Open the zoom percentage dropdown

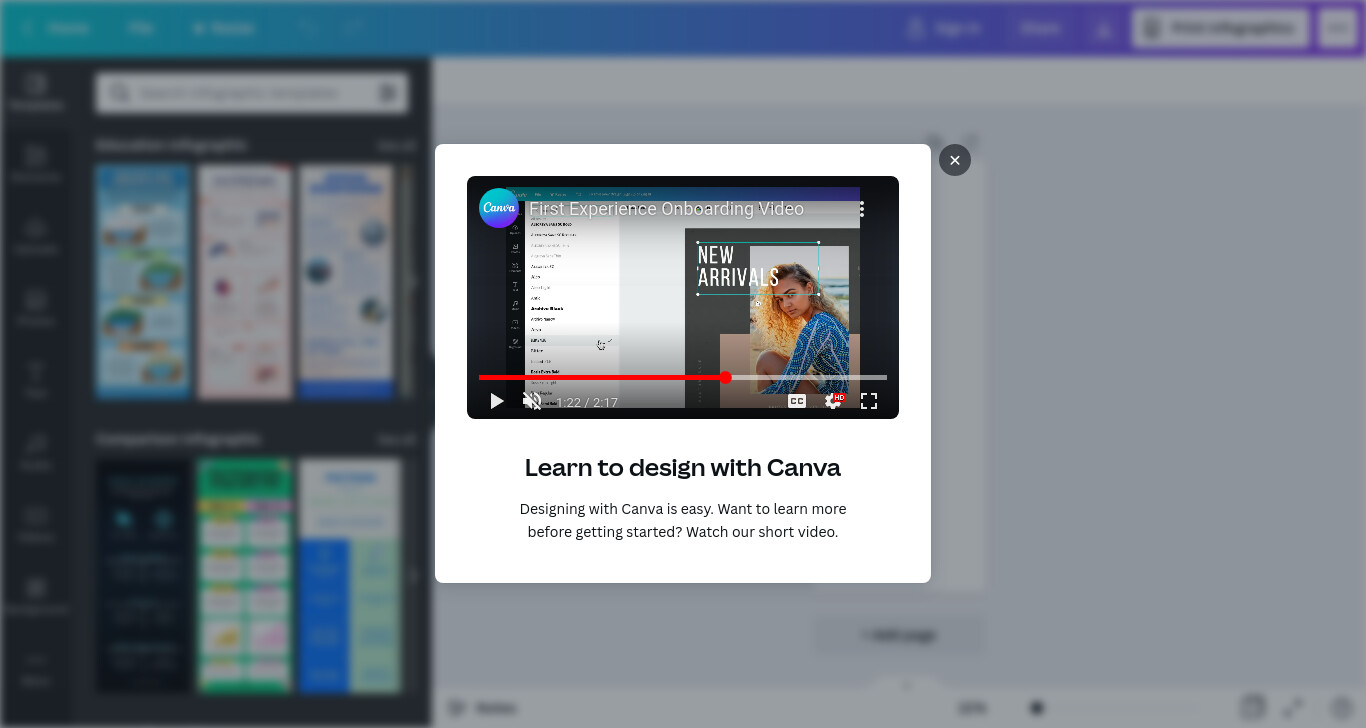tap(973, 708)
